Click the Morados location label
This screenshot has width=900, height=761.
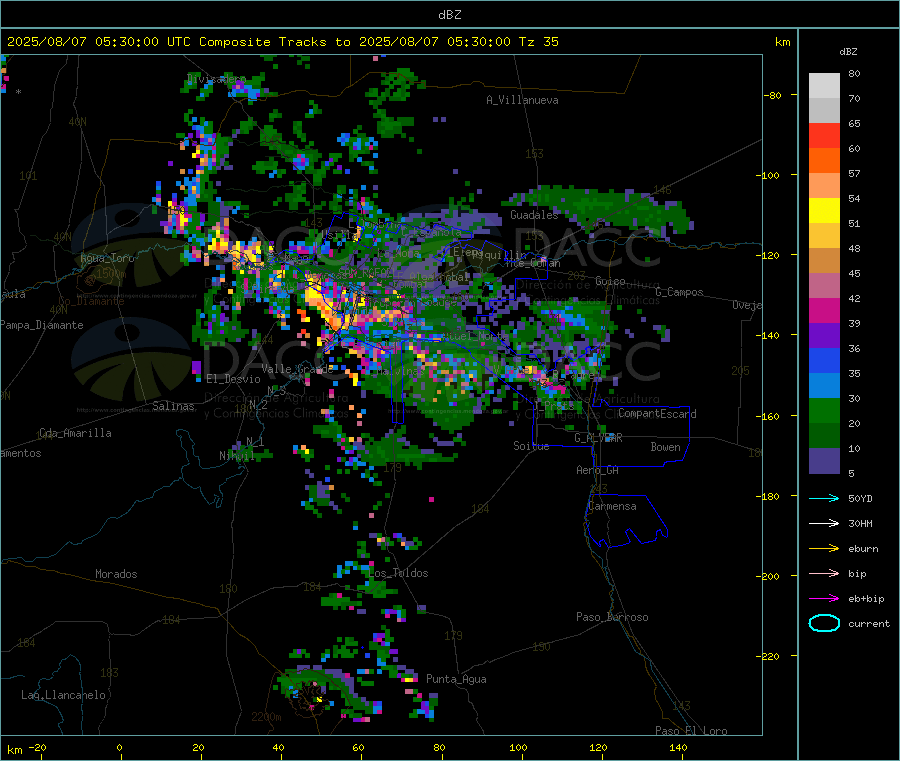(116, 574)
